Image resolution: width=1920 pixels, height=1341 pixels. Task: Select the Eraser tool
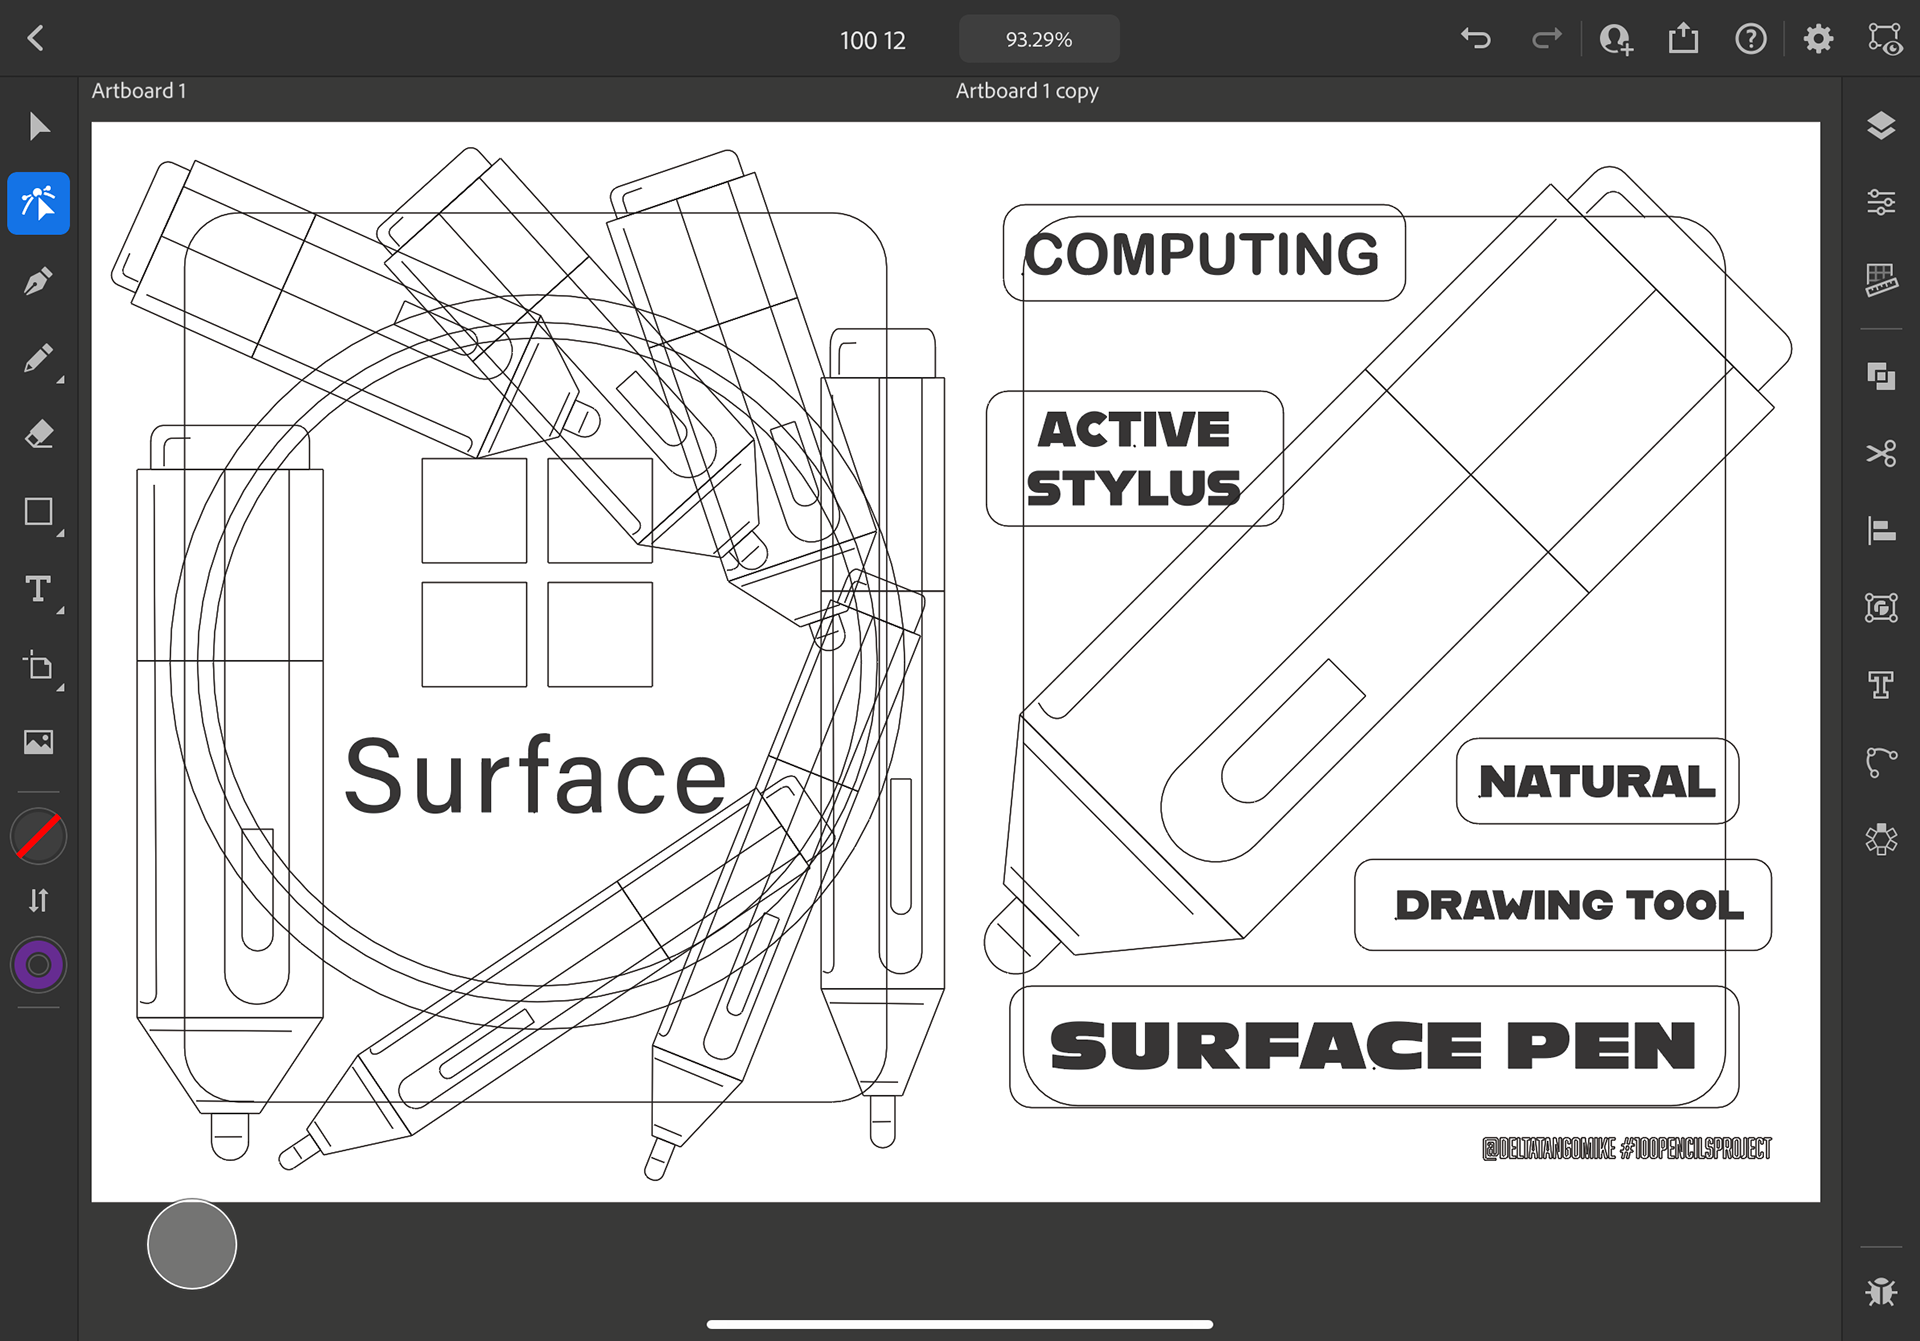tap(38, 435)
